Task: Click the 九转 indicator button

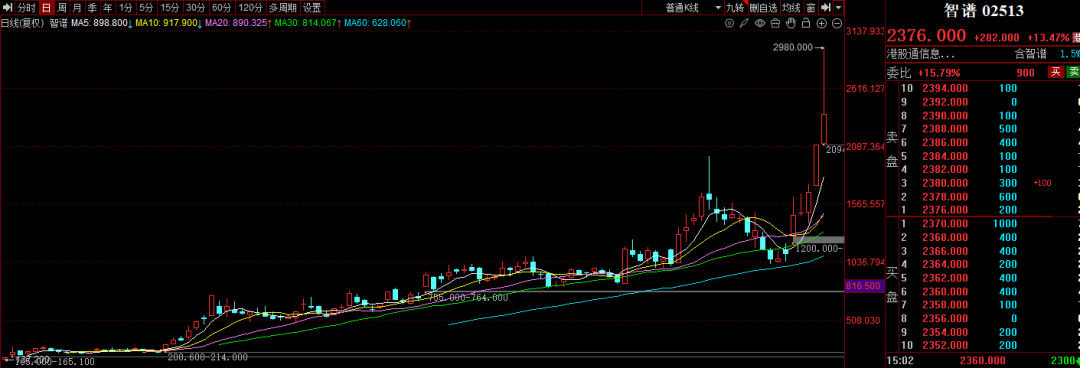Action: pyautogui.click(x=736, y=8)
